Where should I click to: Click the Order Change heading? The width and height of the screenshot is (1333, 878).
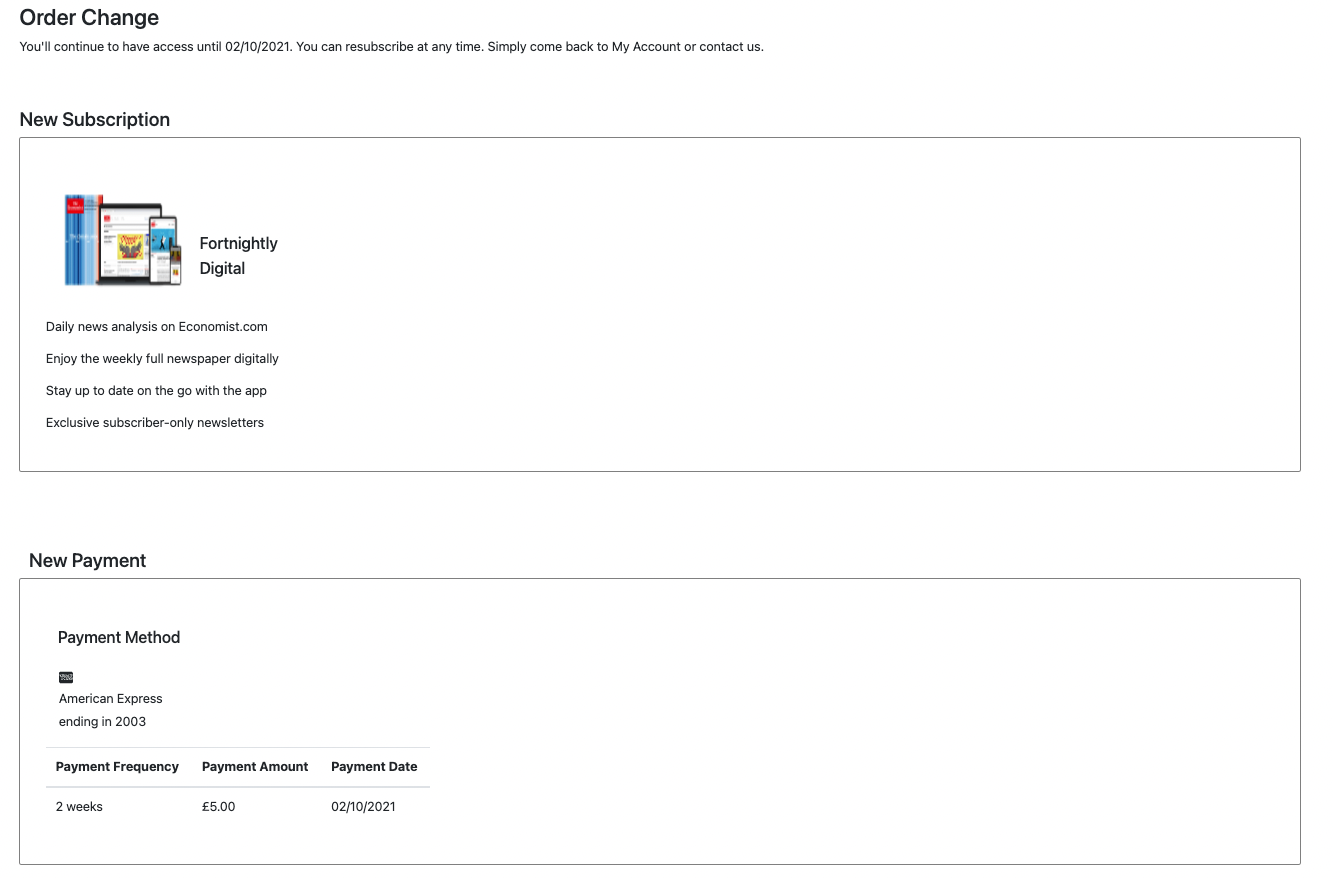[x=89, y=18]
